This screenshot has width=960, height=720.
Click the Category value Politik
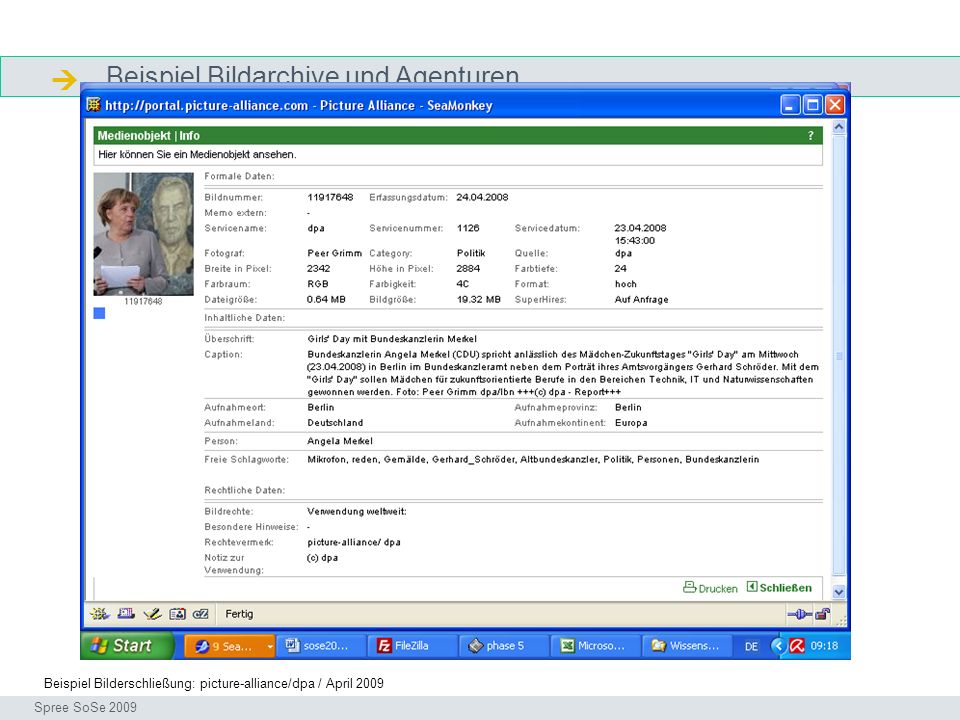[471, 253]
